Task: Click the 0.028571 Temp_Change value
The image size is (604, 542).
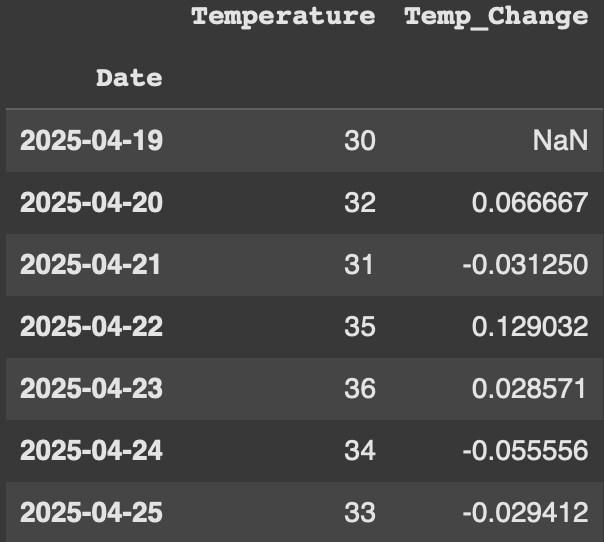Action: [x=530, y=388]
